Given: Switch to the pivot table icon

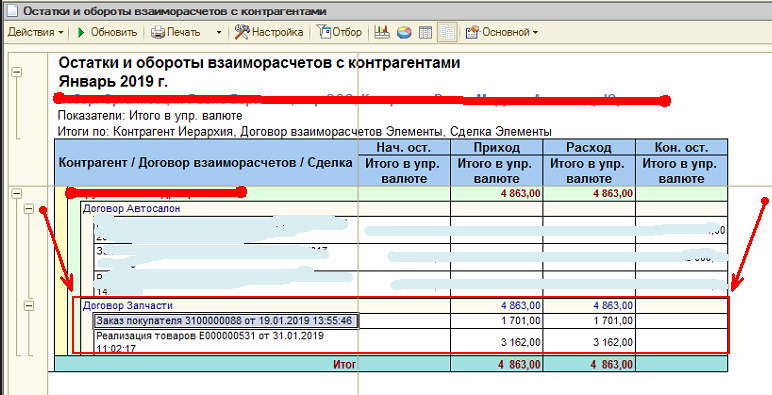Looking at the screenshot, I should pyautogui.click(x=425, y=33).
